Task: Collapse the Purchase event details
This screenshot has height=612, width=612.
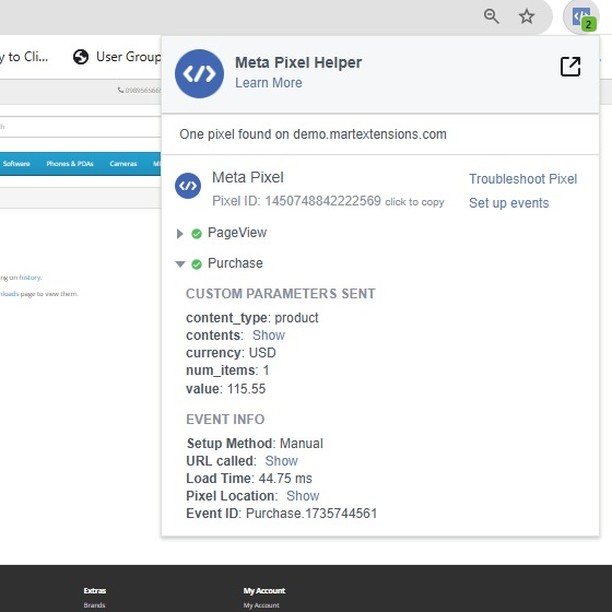Action: pos(180,264)
